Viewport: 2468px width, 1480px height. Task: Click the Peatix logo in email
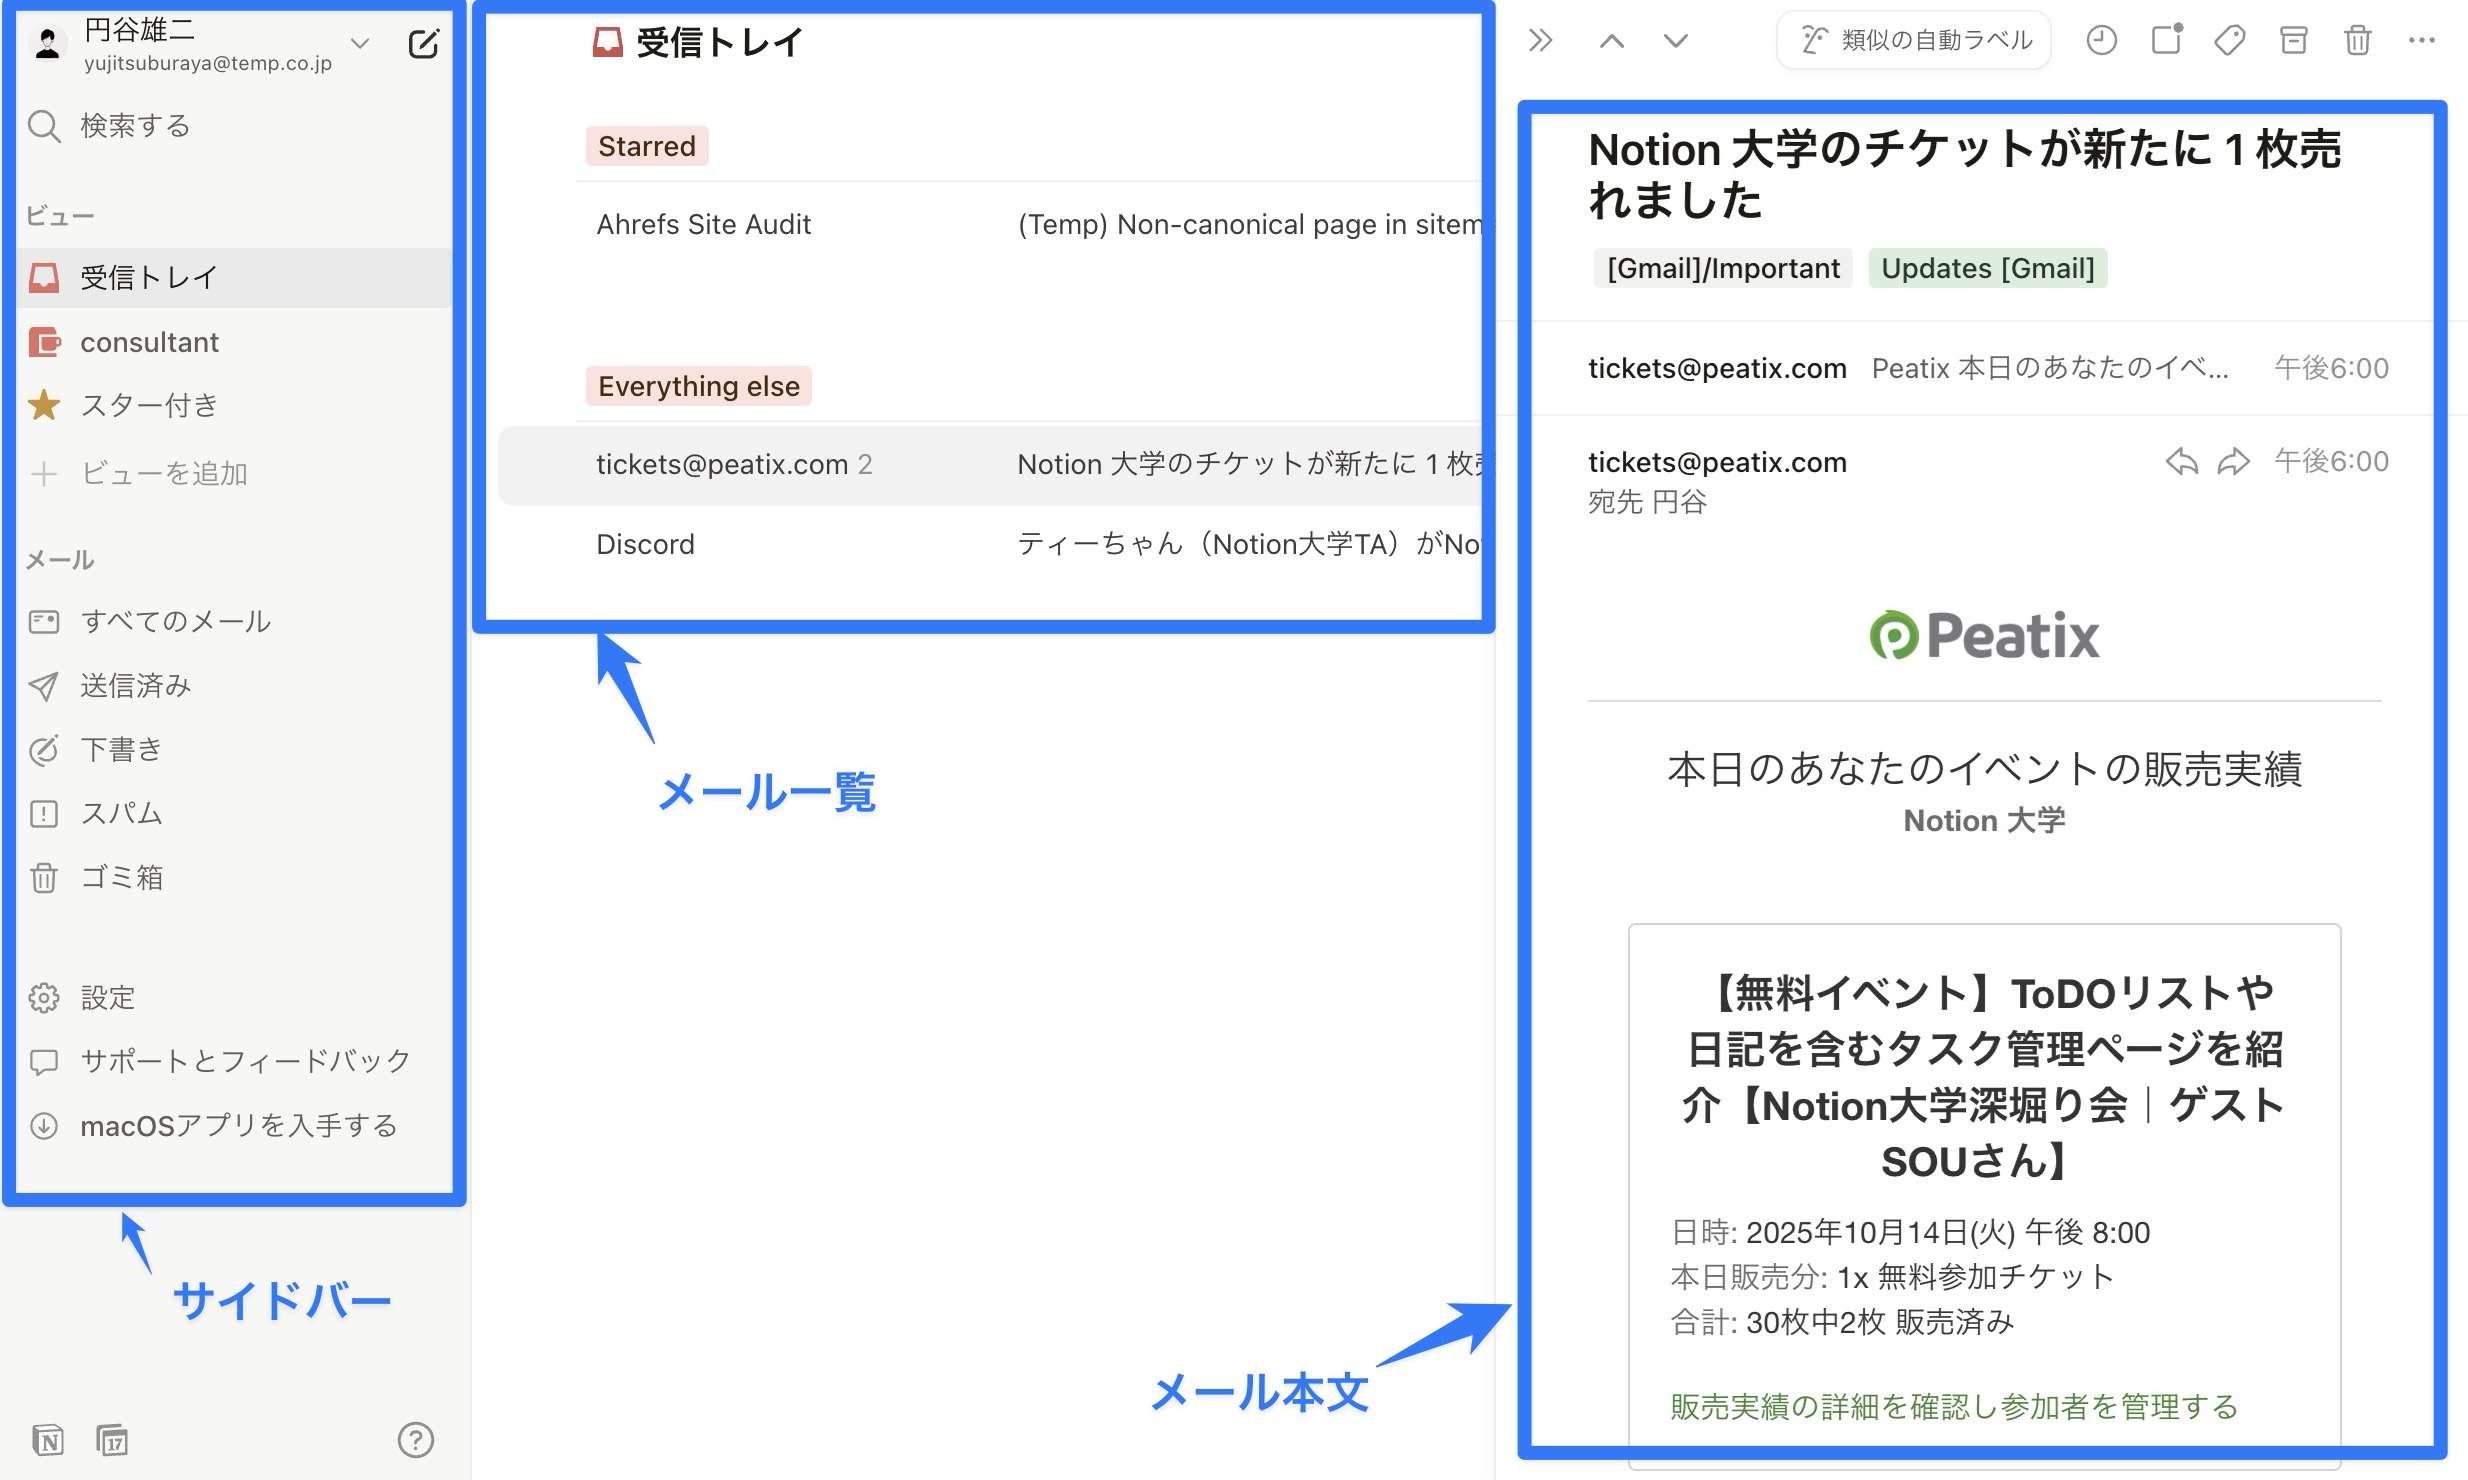pyautogui.click(x=1985, y=636)
